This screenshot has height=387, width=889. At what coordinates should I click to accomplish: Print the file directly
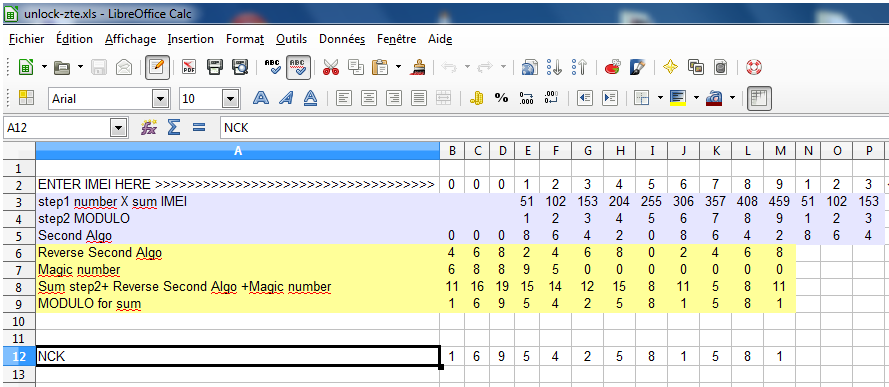tap(215, 68)
